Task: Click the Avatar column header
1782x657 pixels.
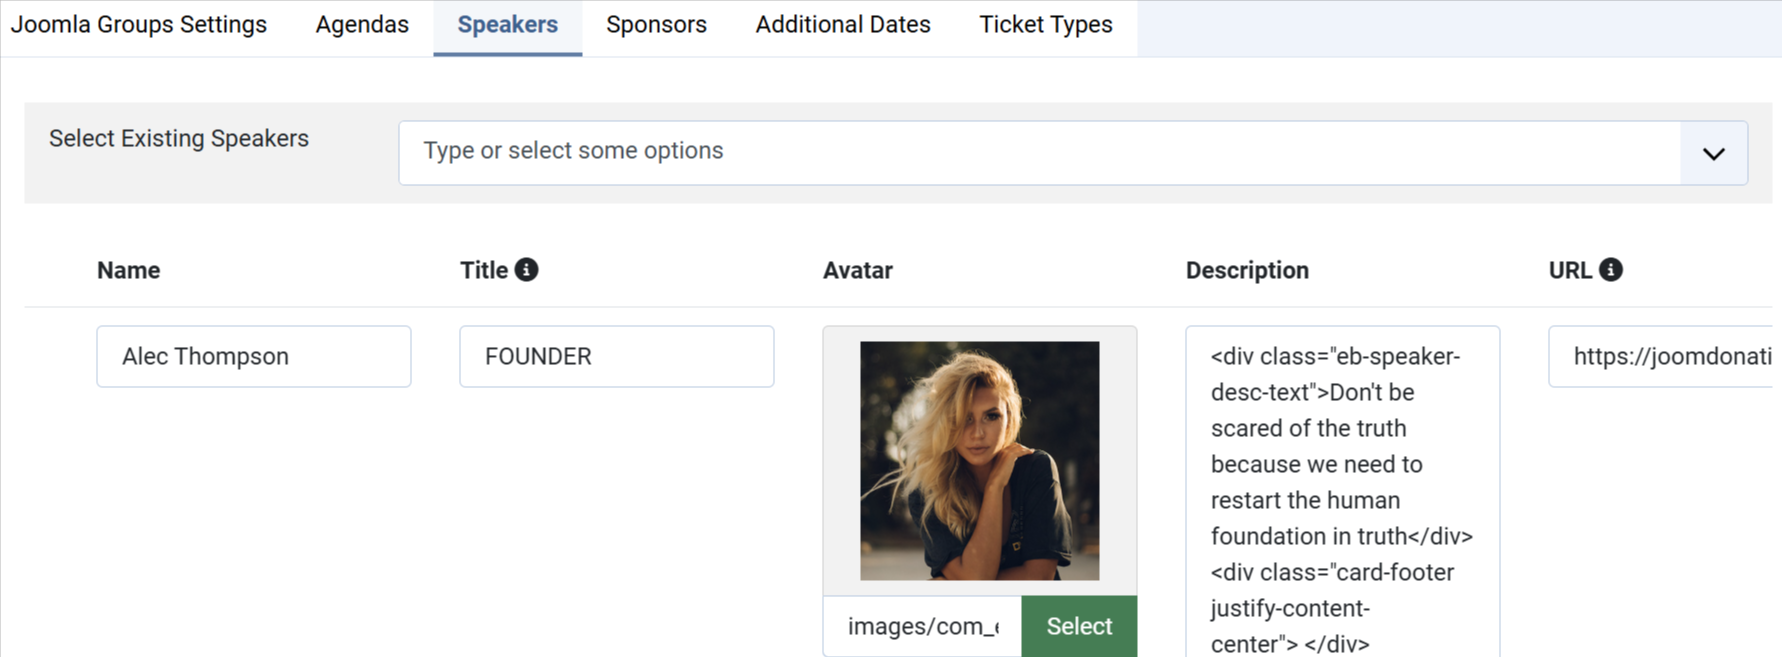Action: pos(858,271)
